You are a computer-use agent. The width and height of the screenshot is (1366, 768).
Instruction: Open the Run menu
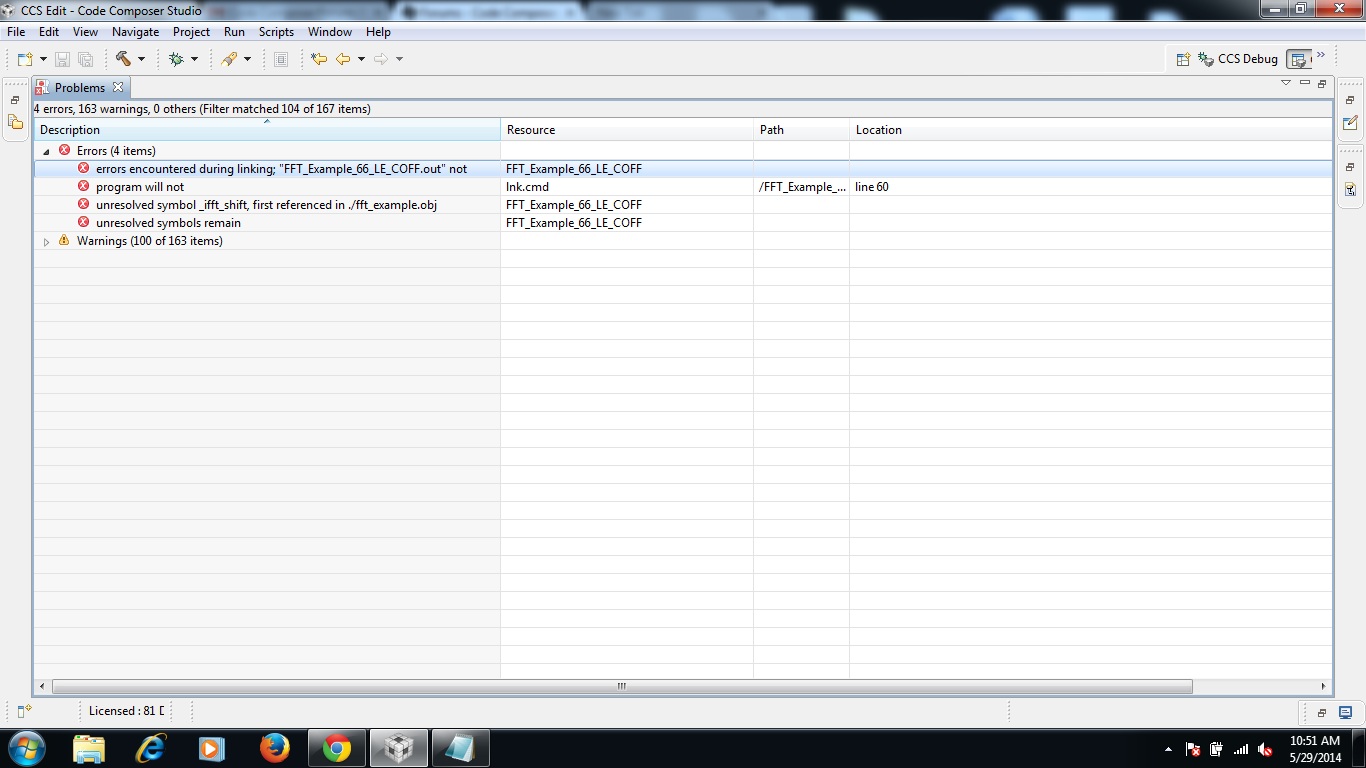(234, 32)
